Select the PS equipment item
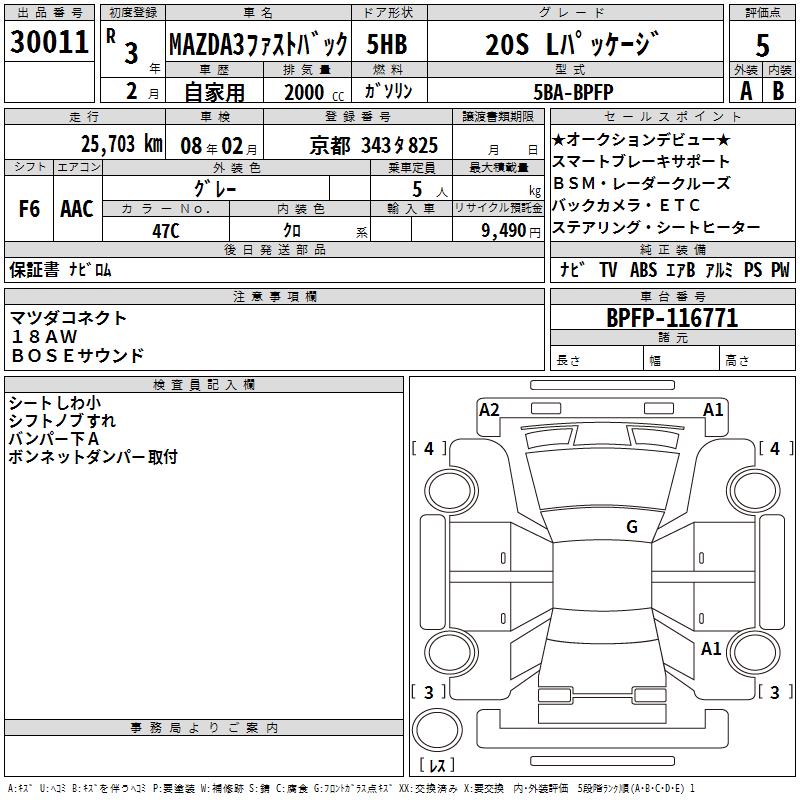 (753, 269)
